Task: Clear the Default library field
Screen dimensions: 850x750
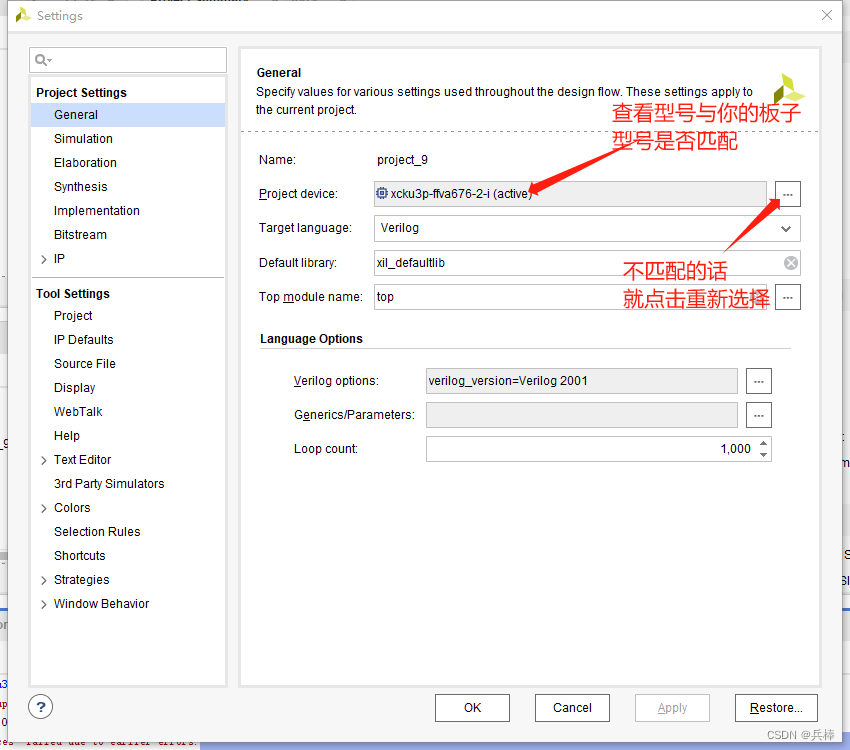Action: click(x=791, y=263)
